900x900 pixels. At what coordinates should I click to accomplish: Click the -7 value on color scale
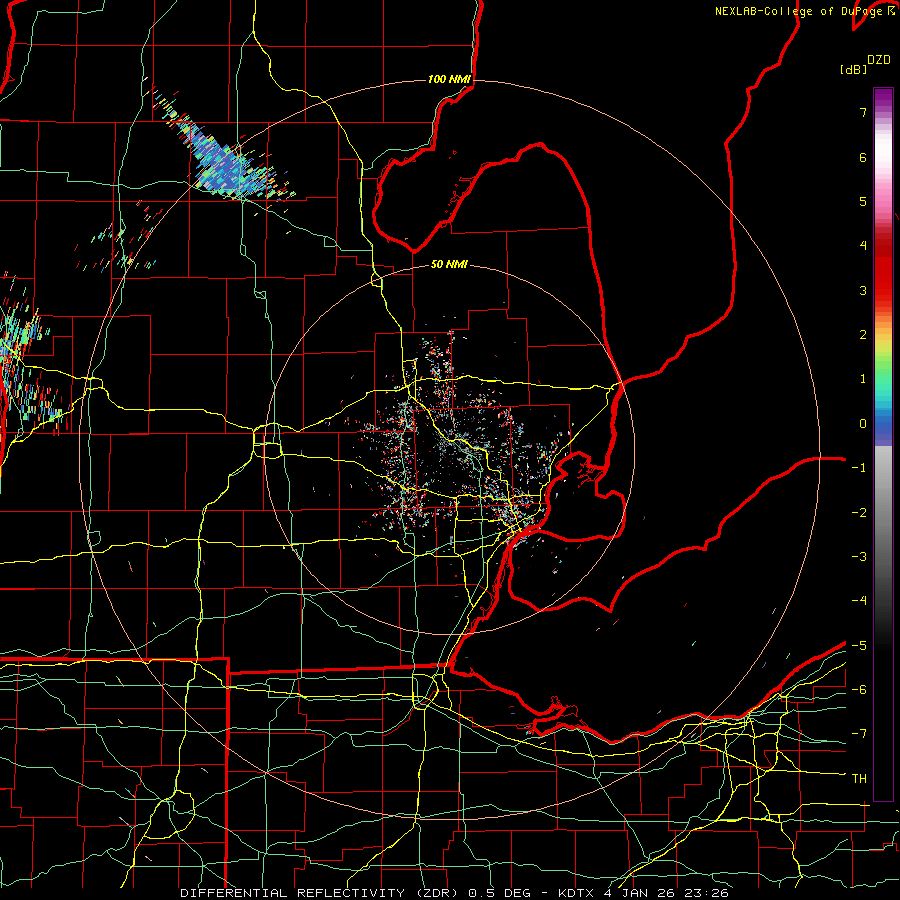[x=859, y=734]
